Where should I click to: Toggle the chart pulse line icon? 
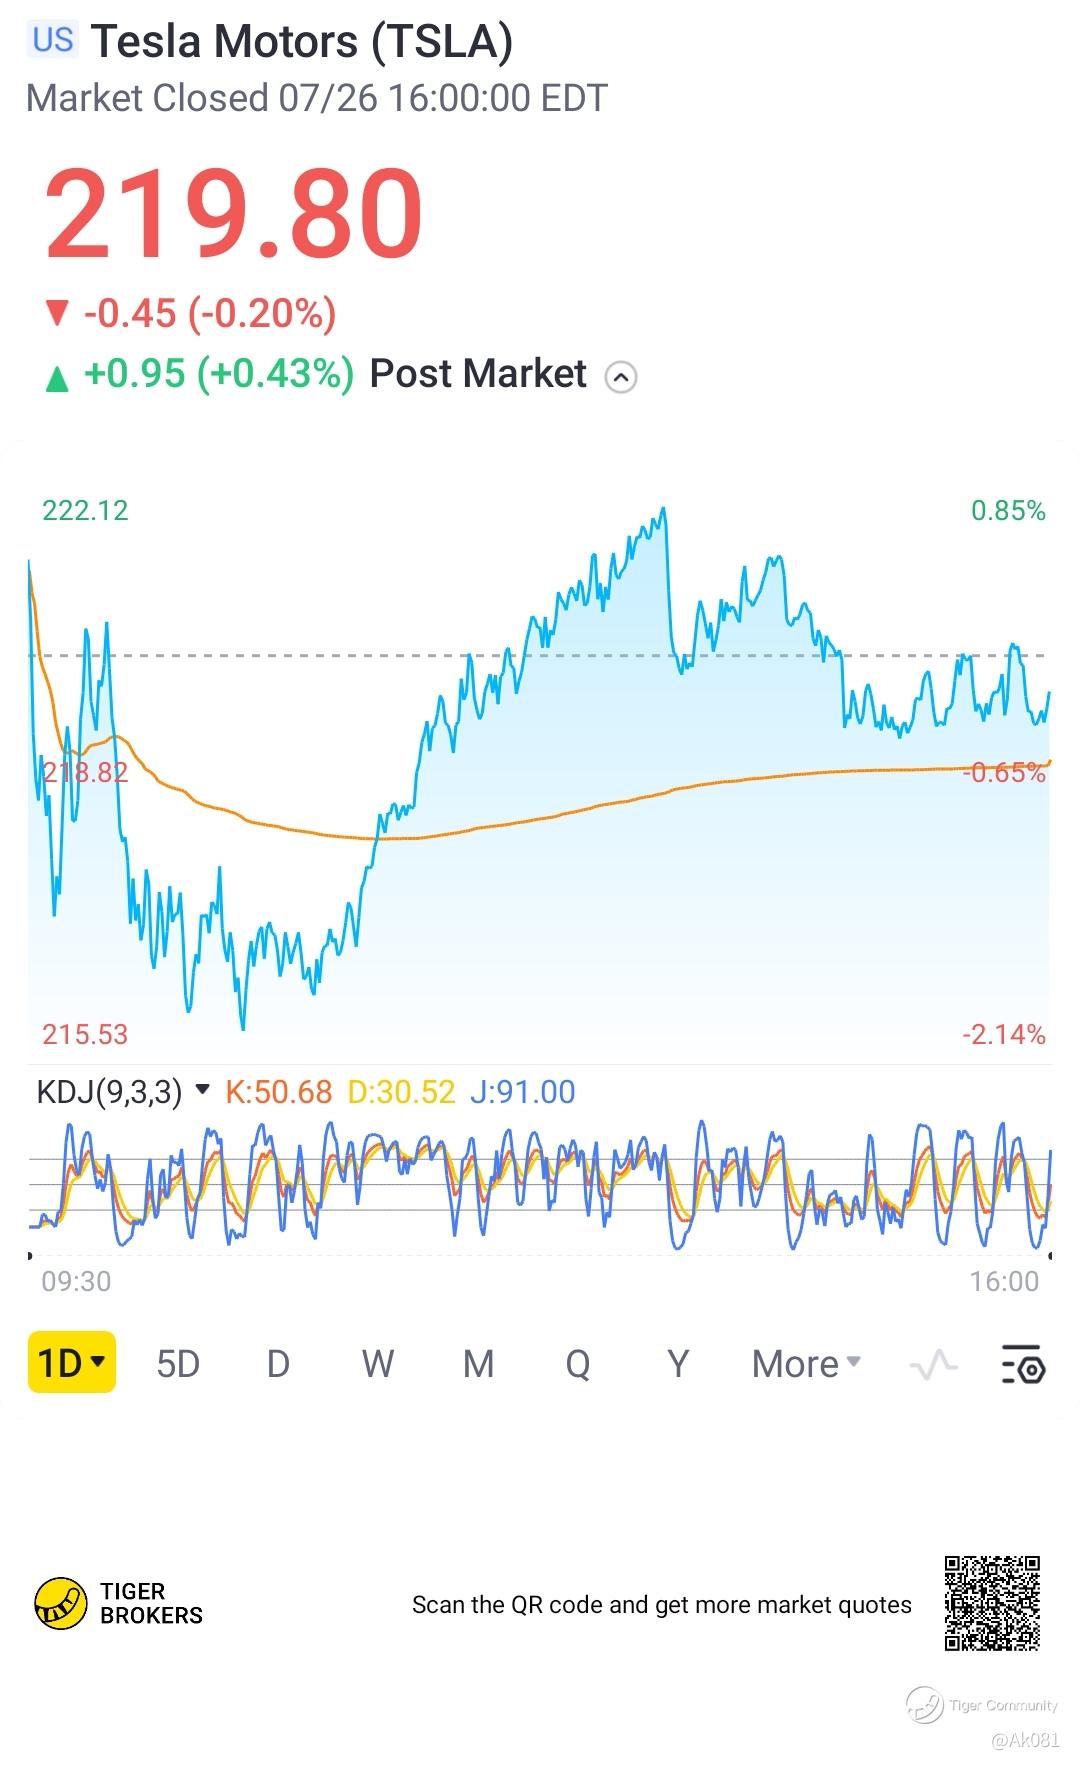(x=933, y=1364)
